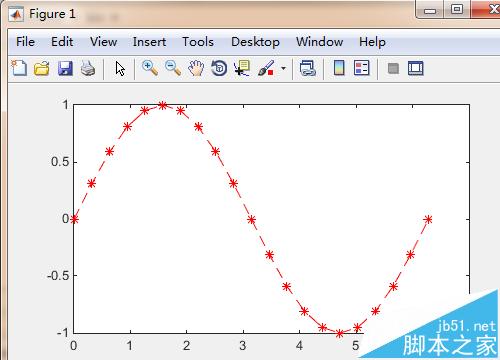500x360 pixels.
Task: Enable the Pan hand tool
Action: coord(196,68)
